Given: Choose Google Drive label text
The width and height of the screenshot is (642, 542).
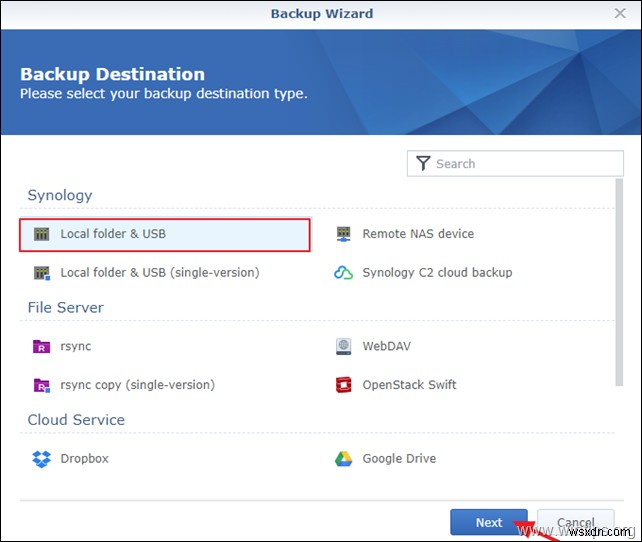Looking at the screenshot, I should pyautogui.click(x=399, y=458).
